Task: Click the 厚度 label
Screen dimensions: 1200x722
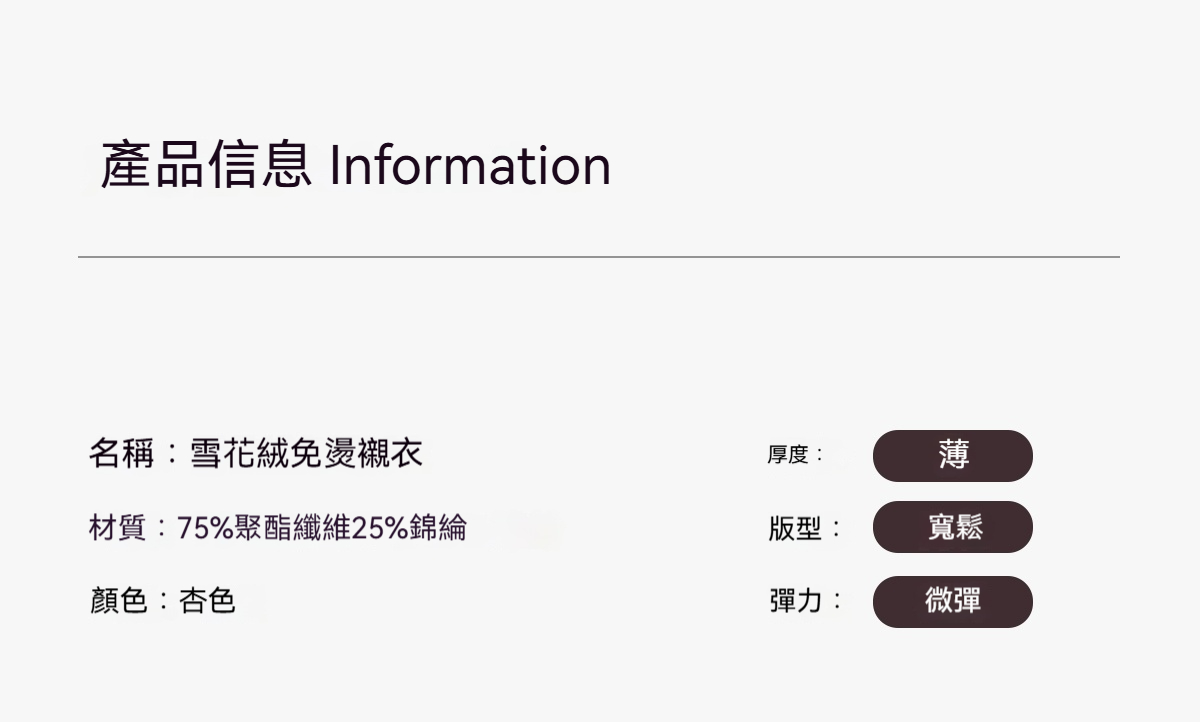Action: tap(788, 455)
